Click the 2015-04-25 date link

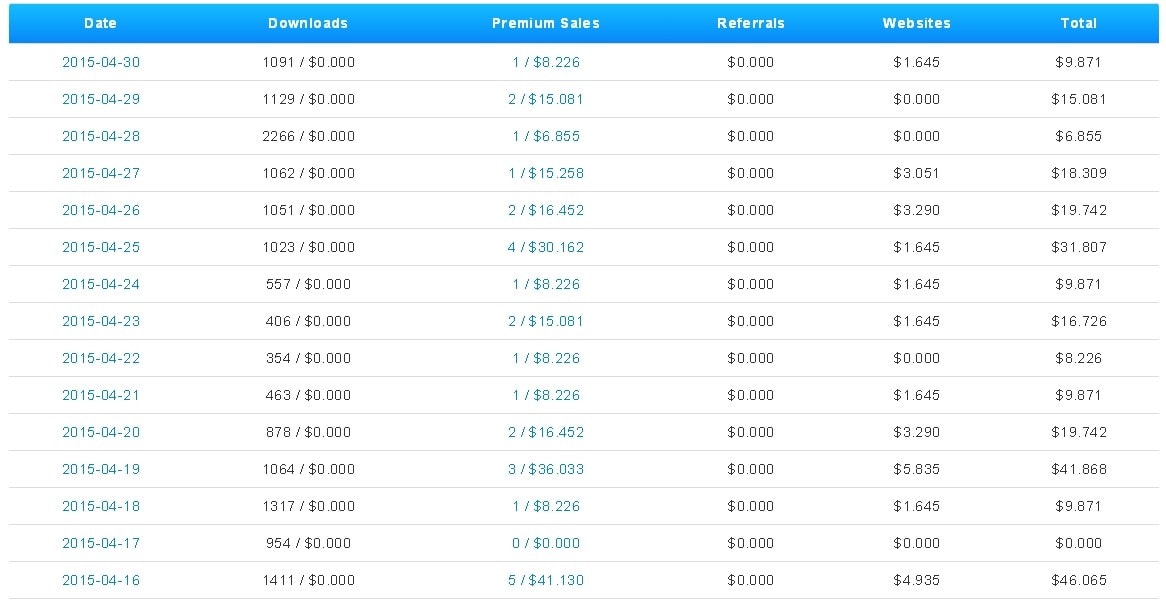(101, 247)
